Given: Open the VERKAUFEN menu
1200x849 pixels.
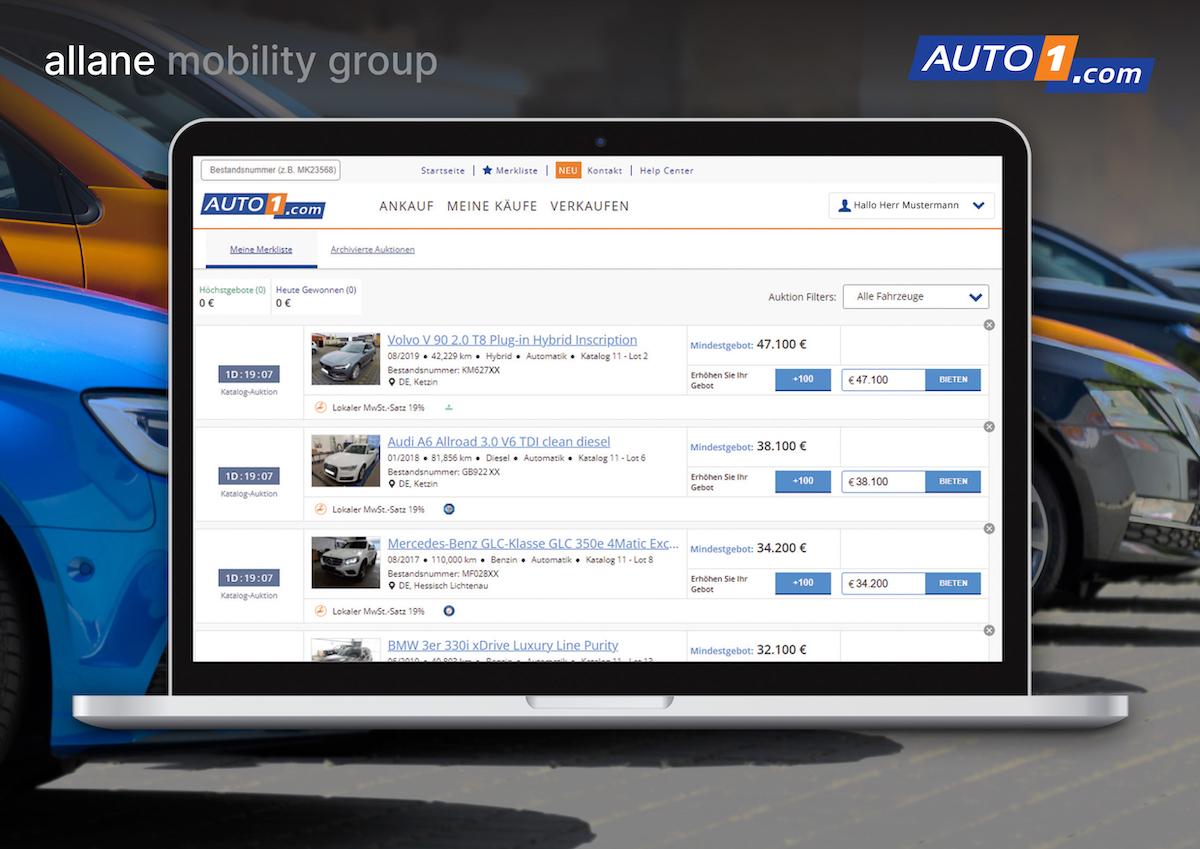Looking at the screenshot, I should click(x=590, y=206).
